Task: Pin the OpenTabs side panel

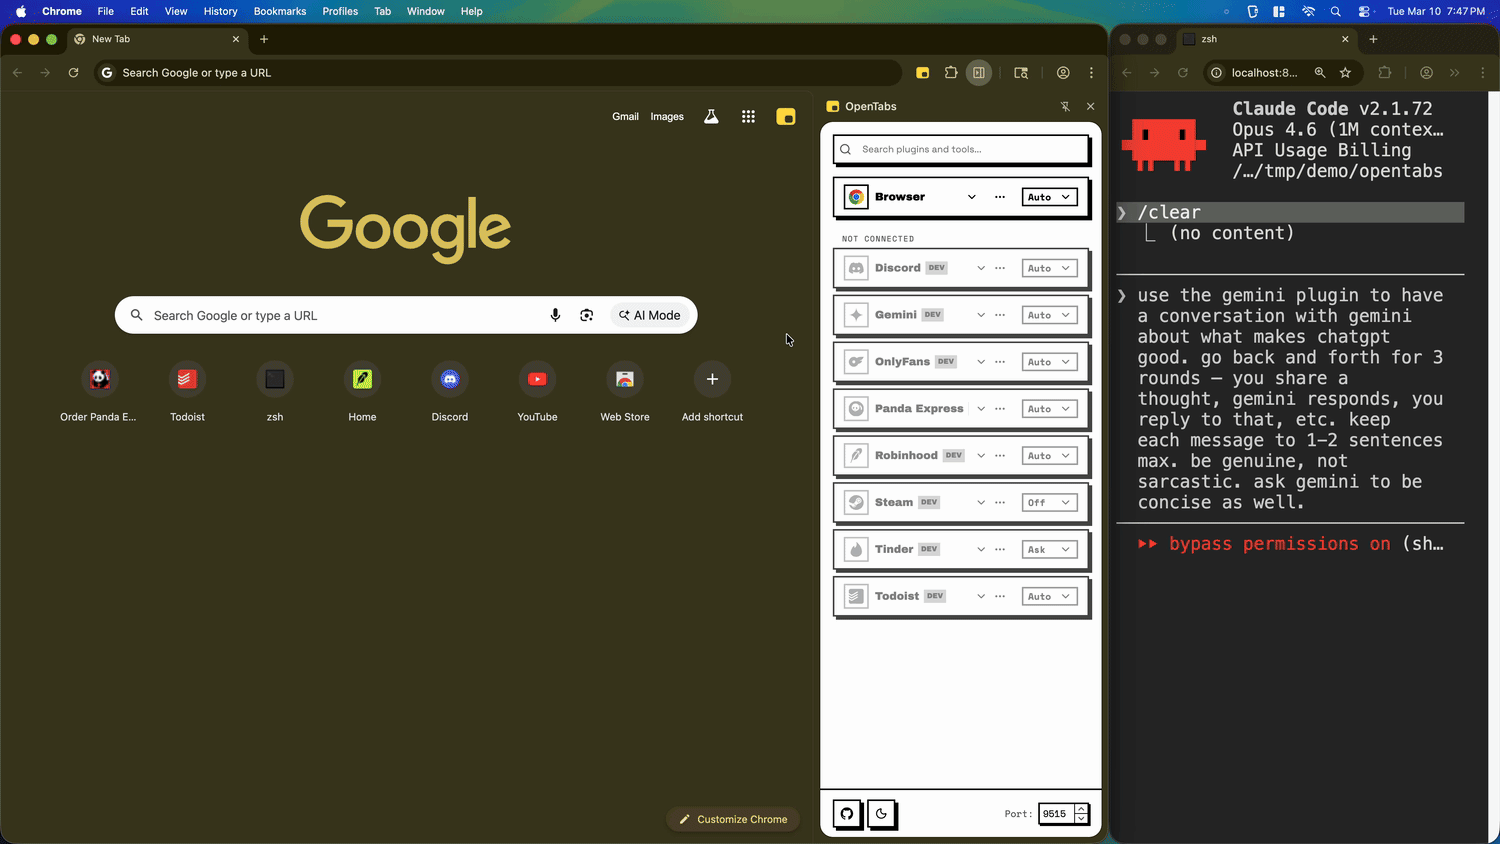Action: pos(1065,107)
